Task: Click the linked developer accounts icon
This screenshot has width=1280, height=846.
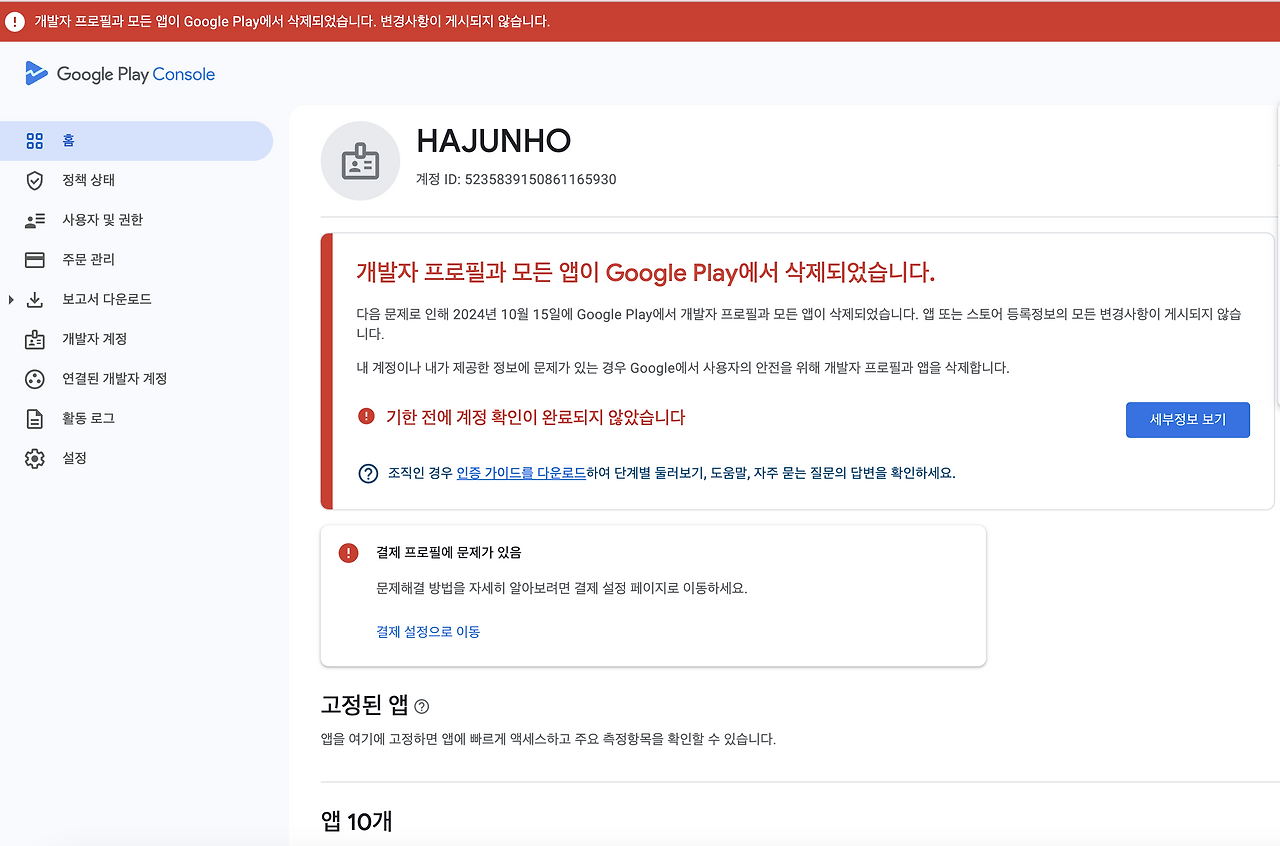Action: (x=35, y=379)
